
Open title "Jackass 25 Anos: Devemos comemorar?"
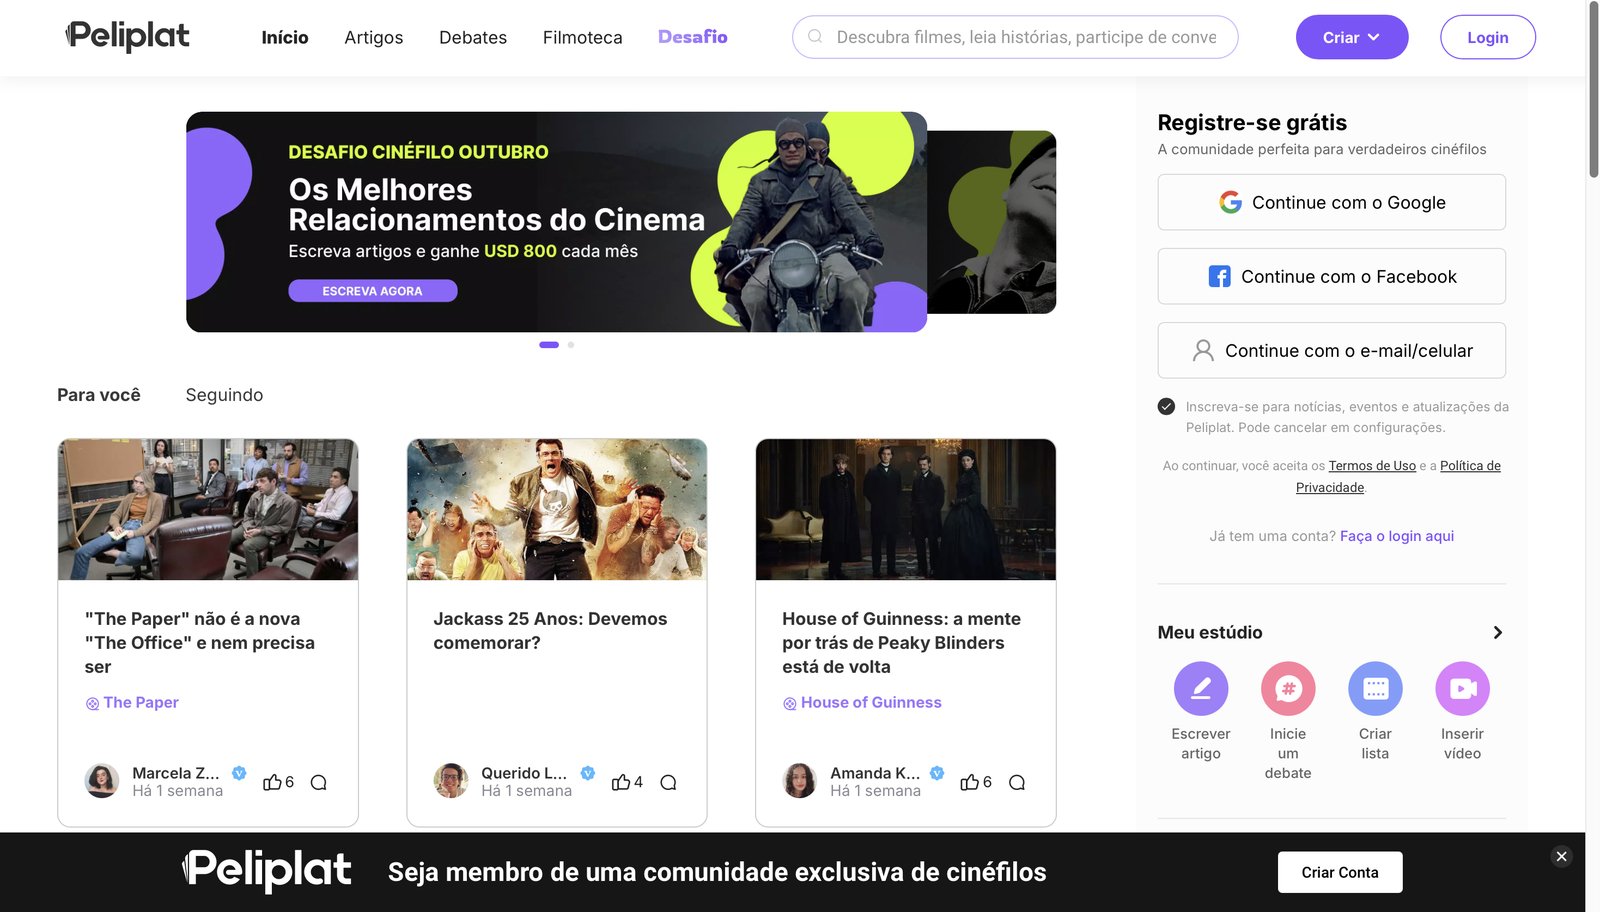click(x=550, y=631)
